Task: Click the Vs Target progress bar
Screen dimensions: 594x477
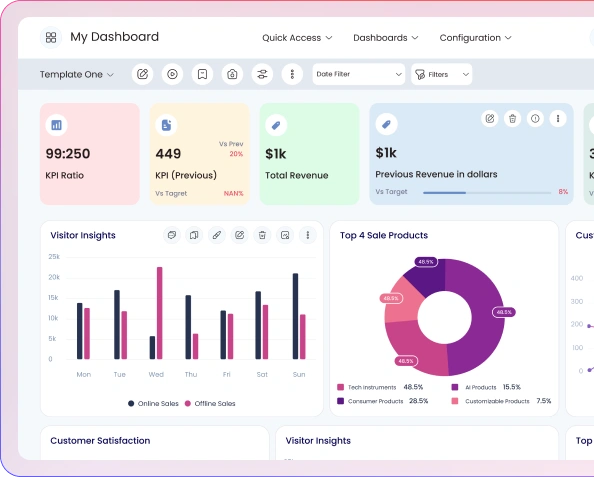Action: (x=487, y=193)
